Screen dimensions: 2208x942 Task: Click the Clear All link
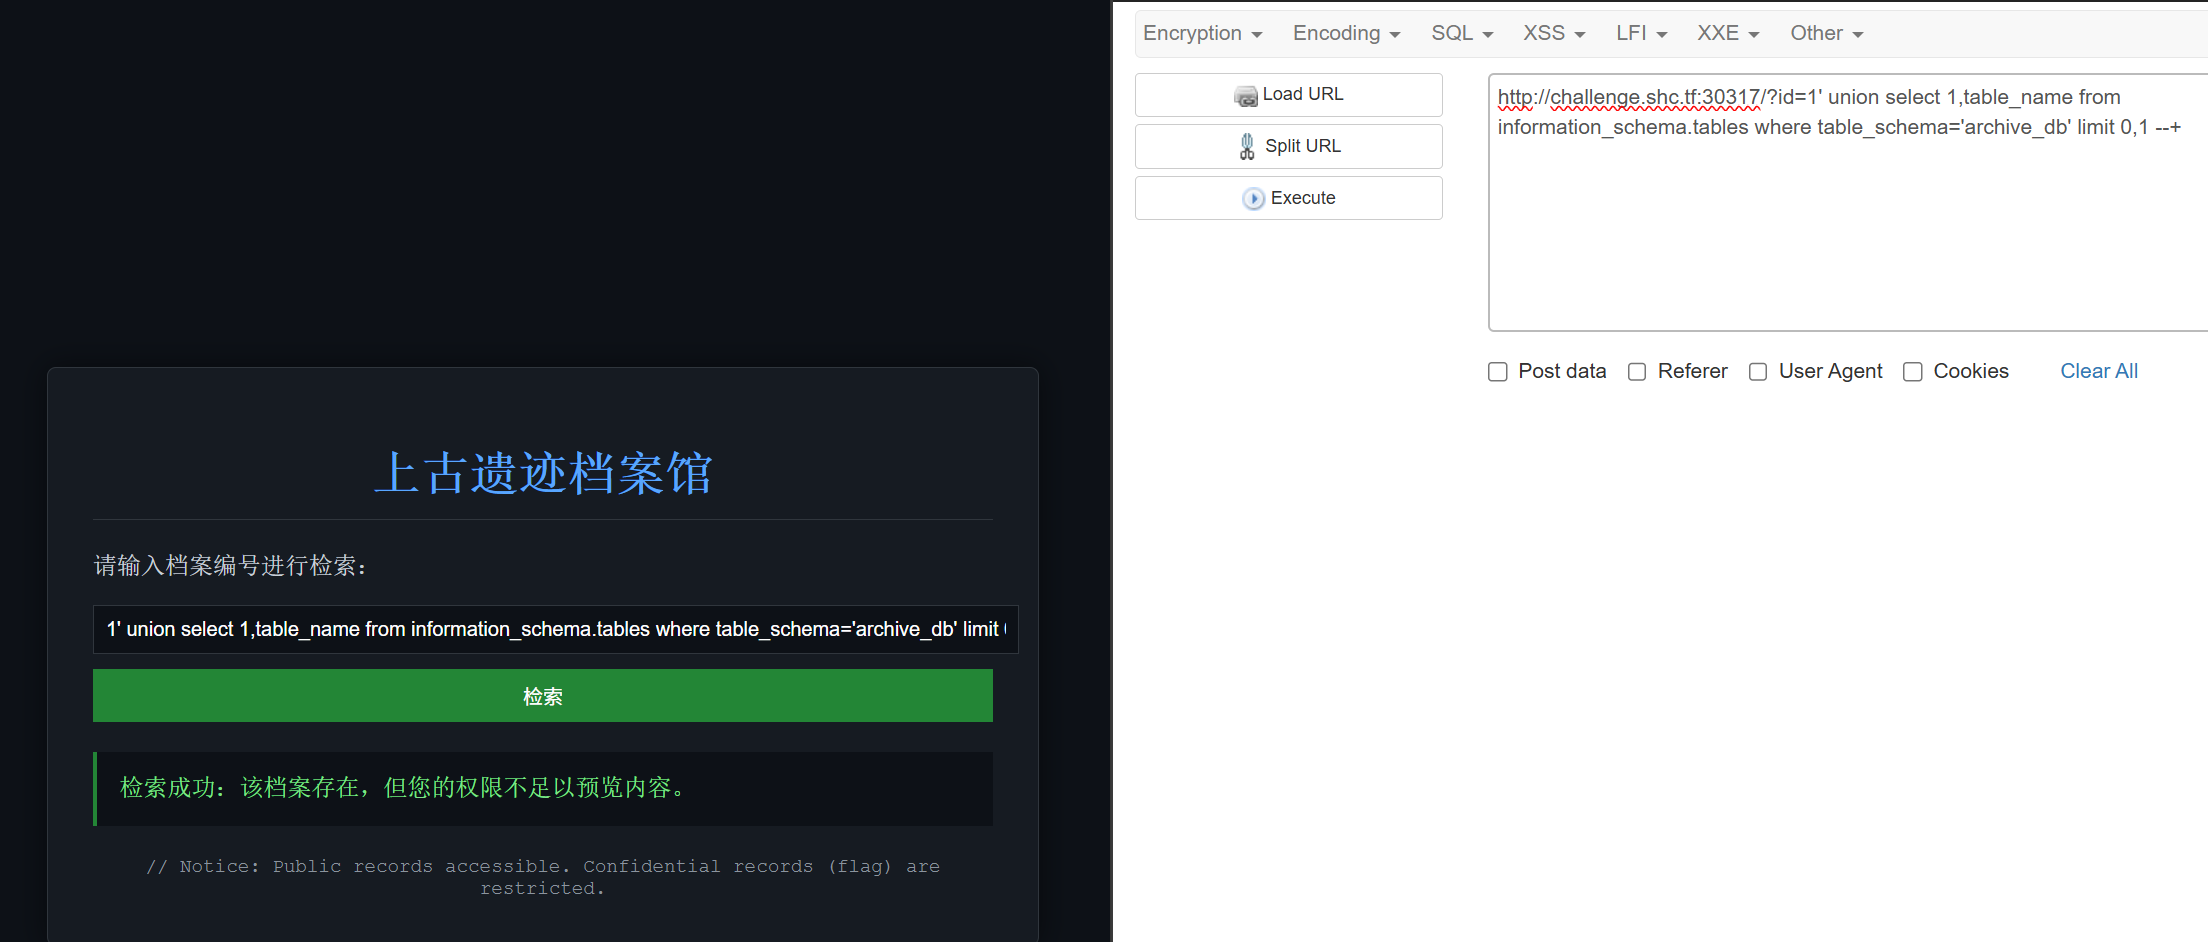(x=2099, y=371)
